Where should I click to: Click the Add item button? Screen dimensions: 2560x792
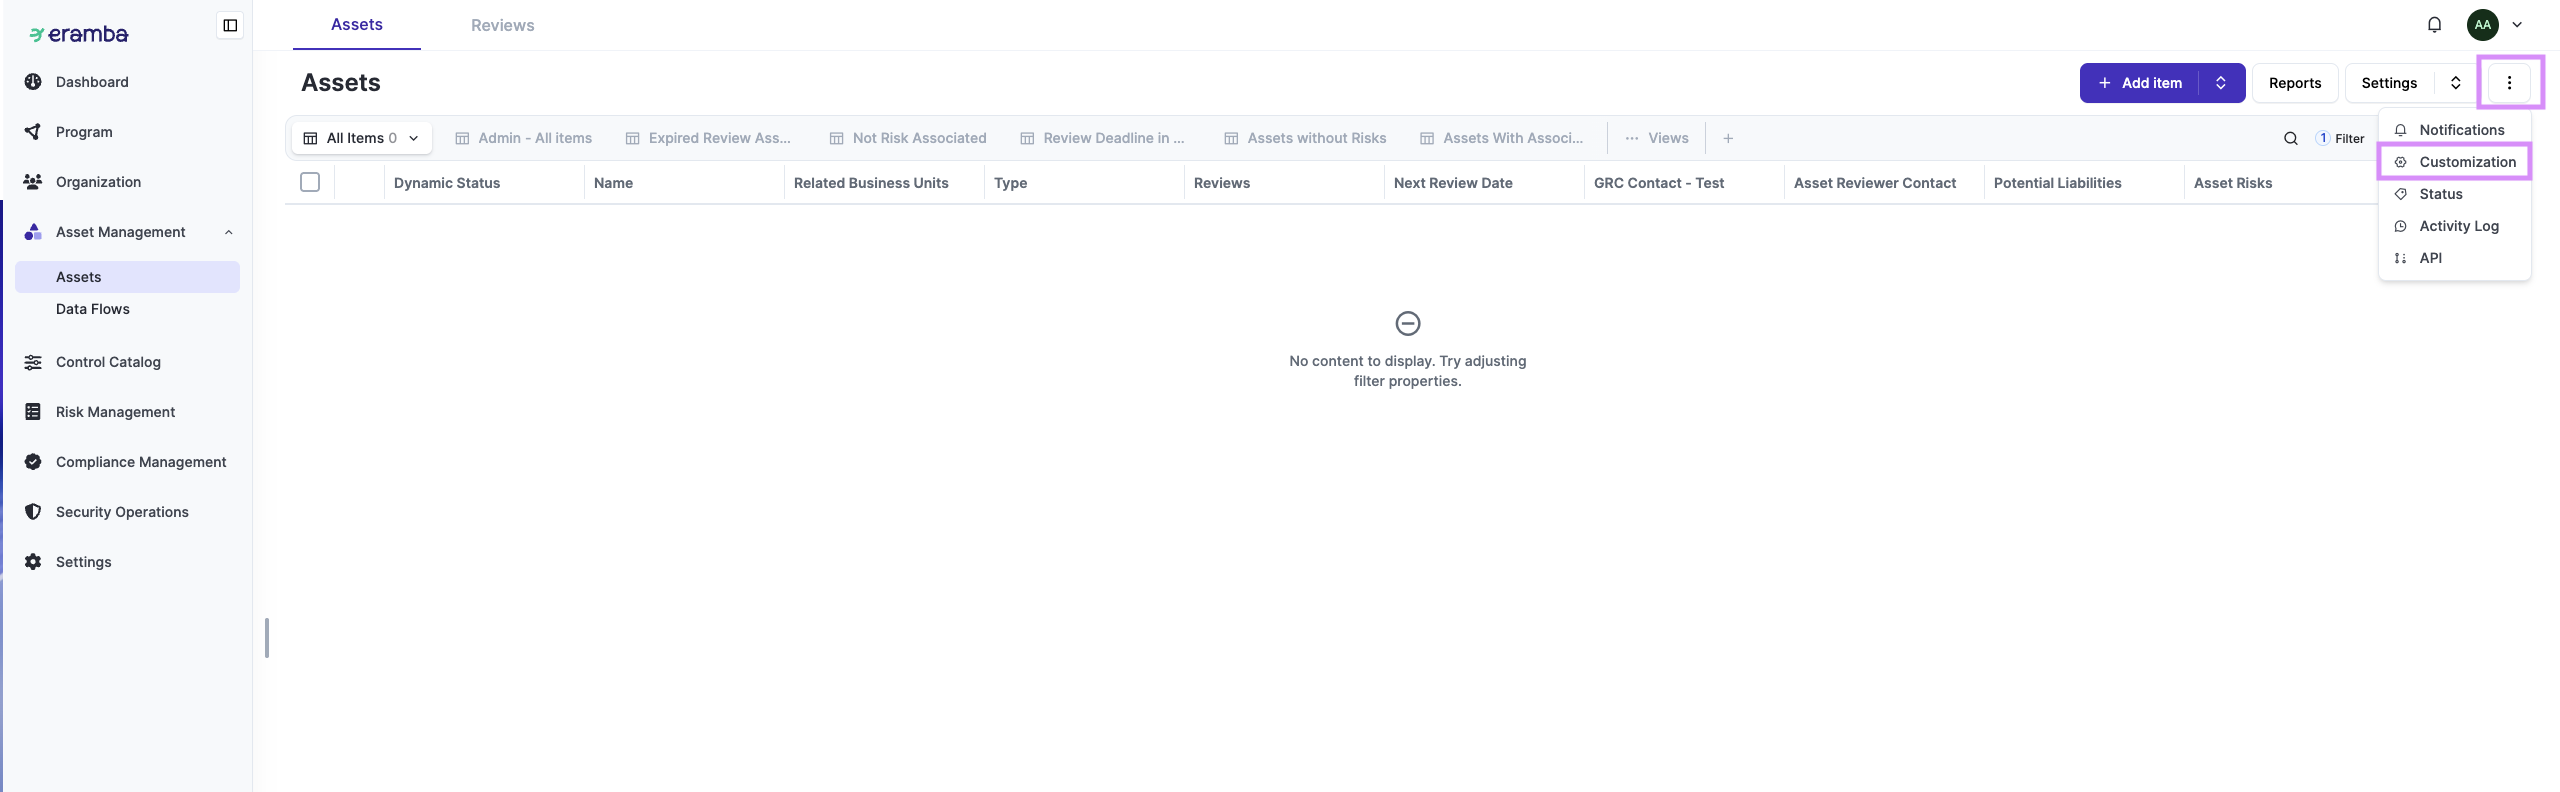pyautogui.click(x=2140, y=83)
